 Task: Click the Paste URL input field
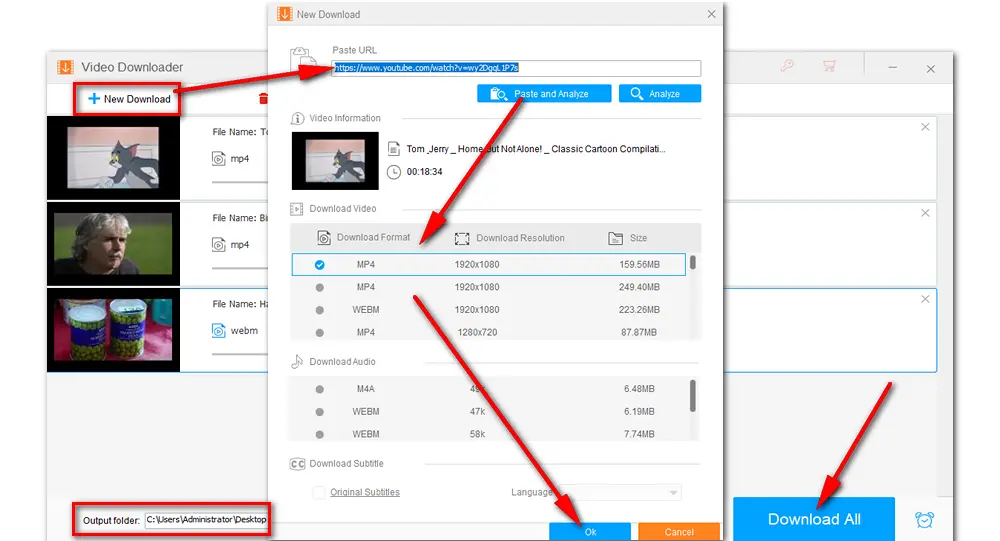pos(516,68)
